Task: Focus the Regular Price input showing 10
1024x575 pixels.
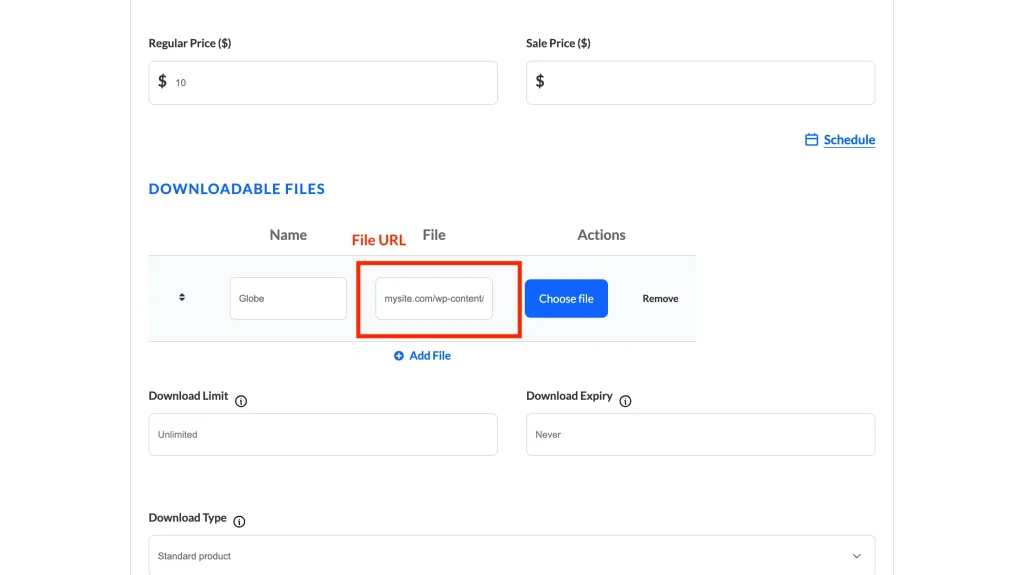Action: (x=330, y=83)
